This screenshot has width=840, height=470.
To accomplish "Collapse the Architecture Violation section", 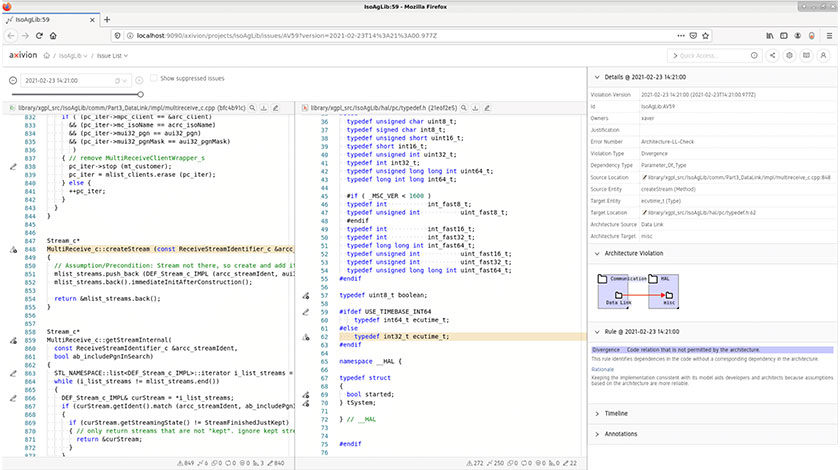I will [x=596, y=254].
